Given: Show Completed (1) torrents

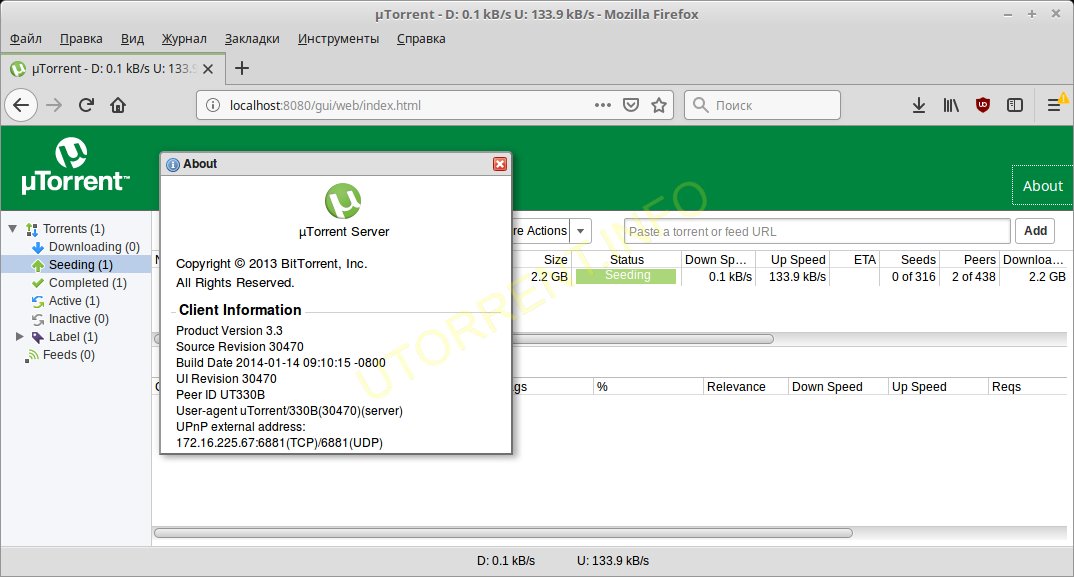Looking at the screenshot, I should point(87,282).
